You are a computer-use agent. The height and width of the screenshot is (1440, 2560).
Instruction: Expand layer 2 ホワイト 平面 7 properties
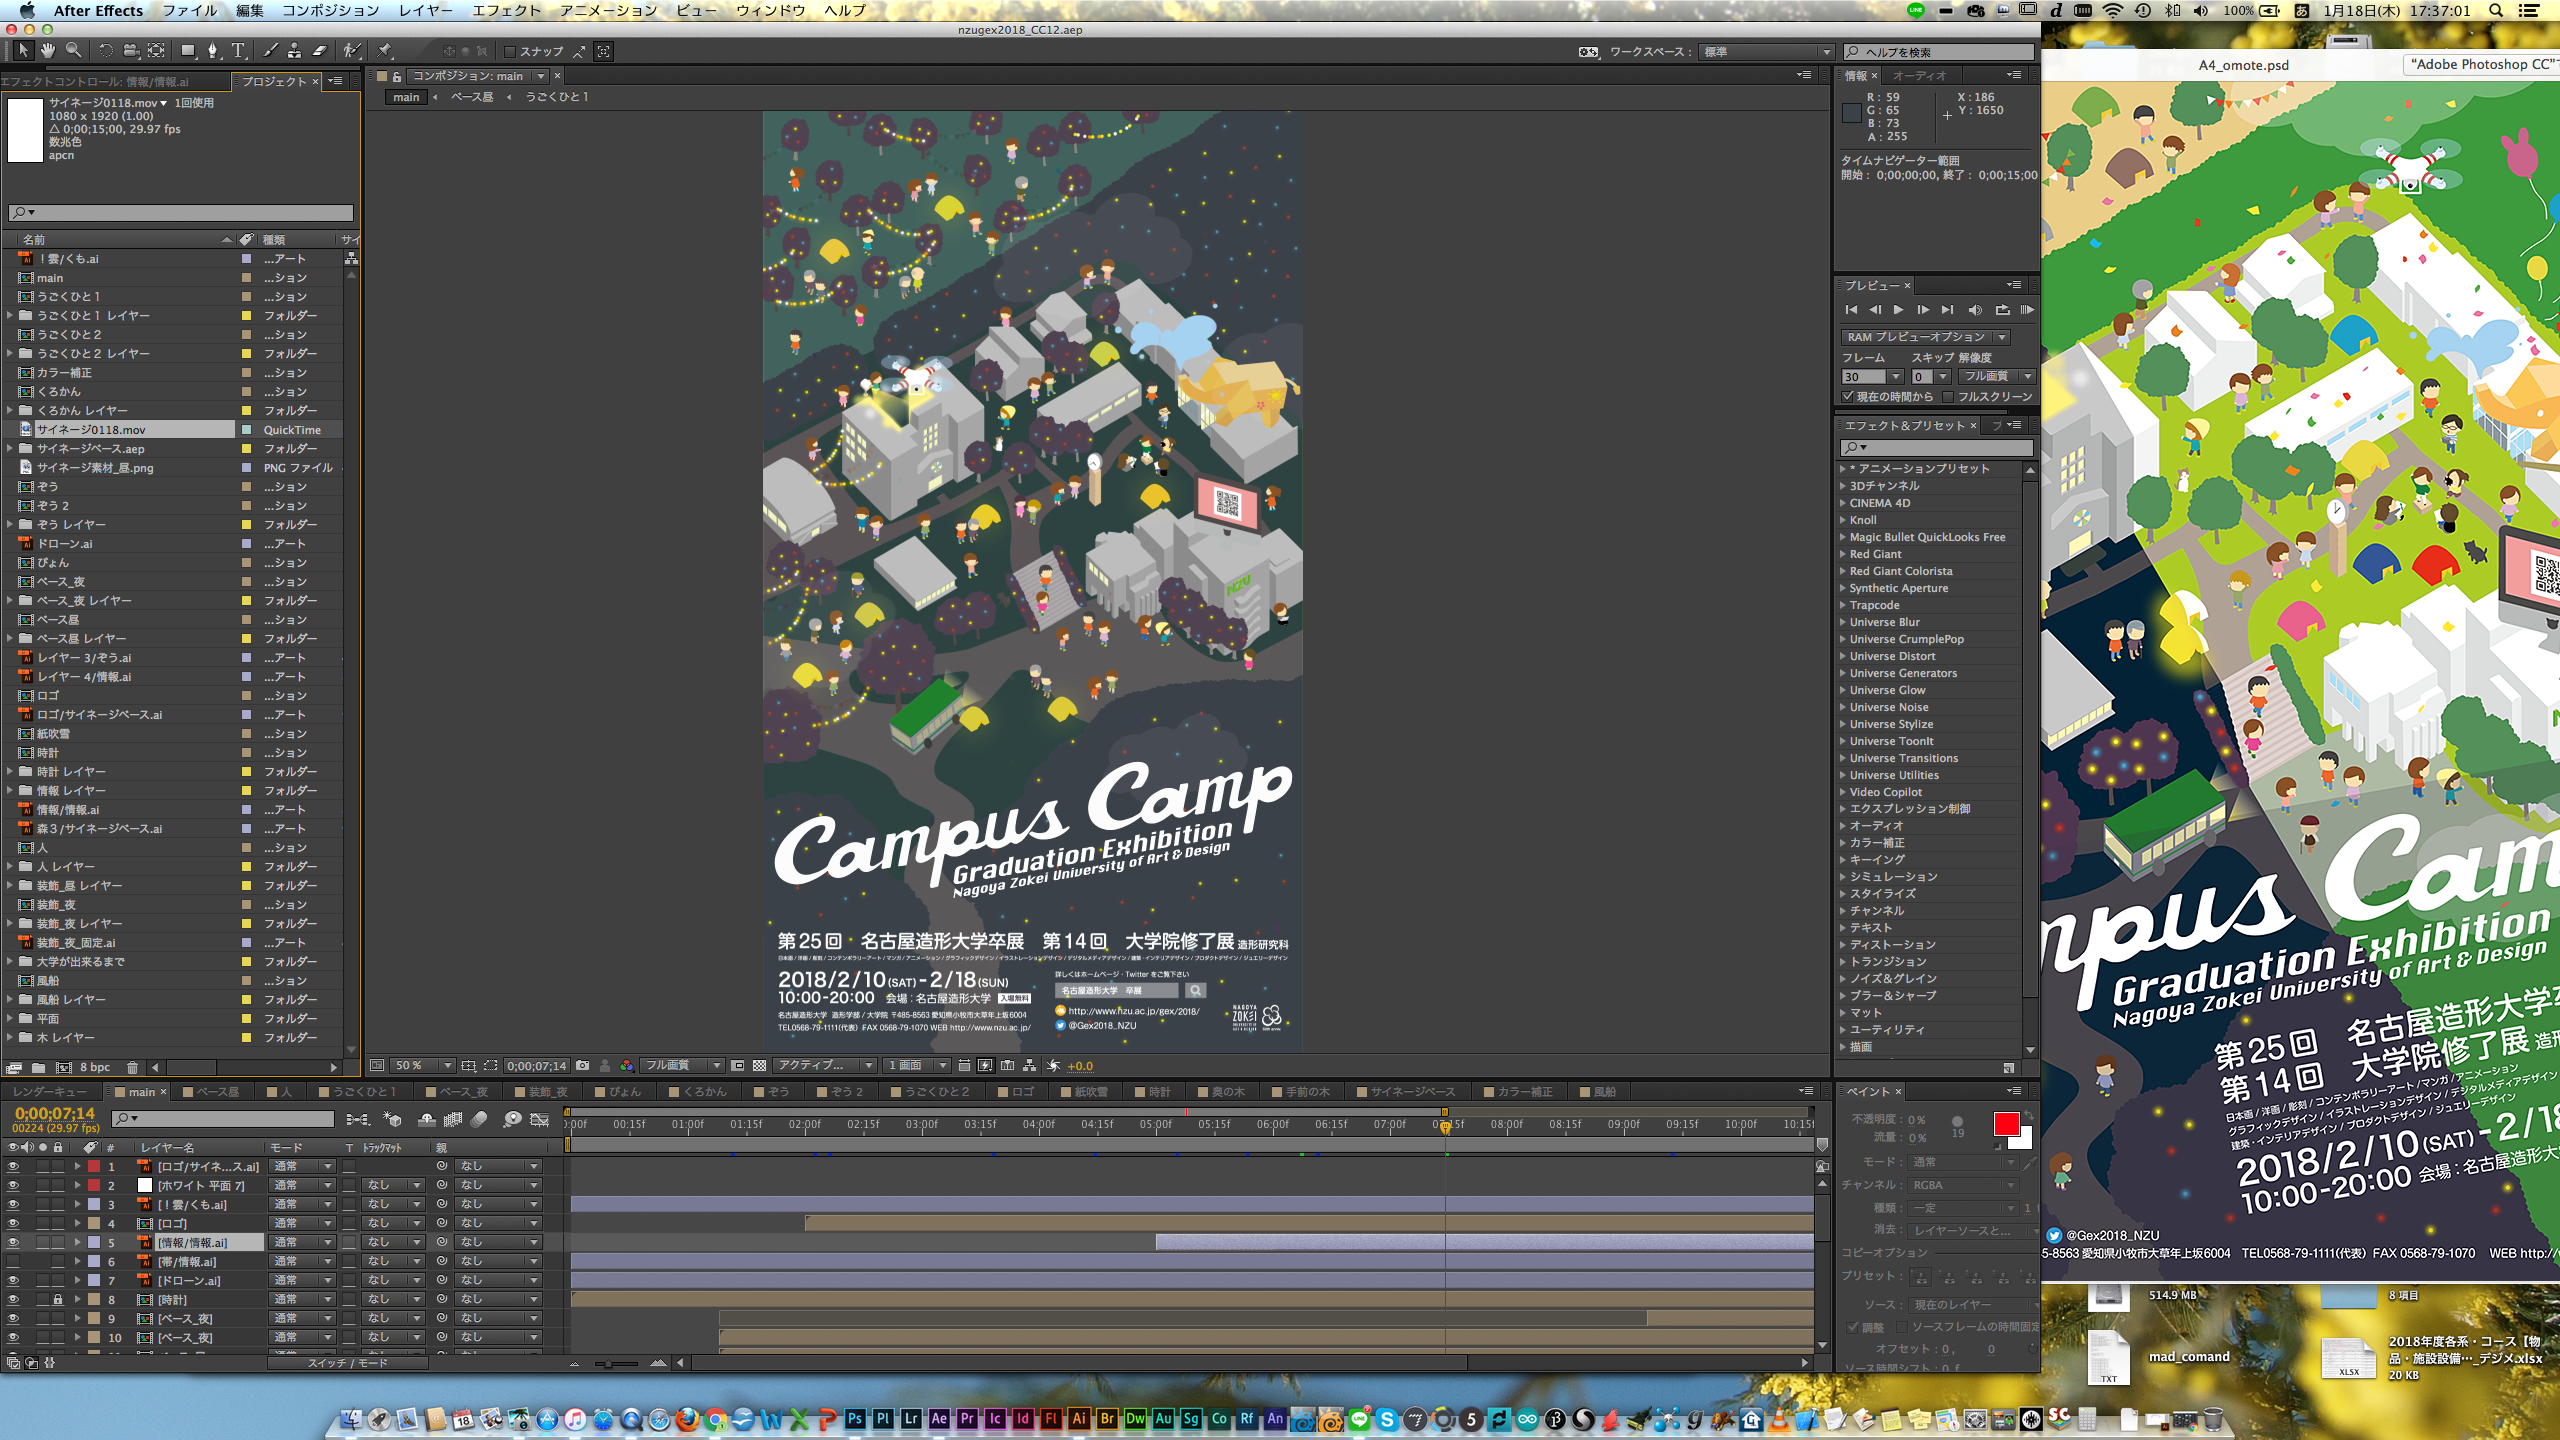tap(77, 1186)
